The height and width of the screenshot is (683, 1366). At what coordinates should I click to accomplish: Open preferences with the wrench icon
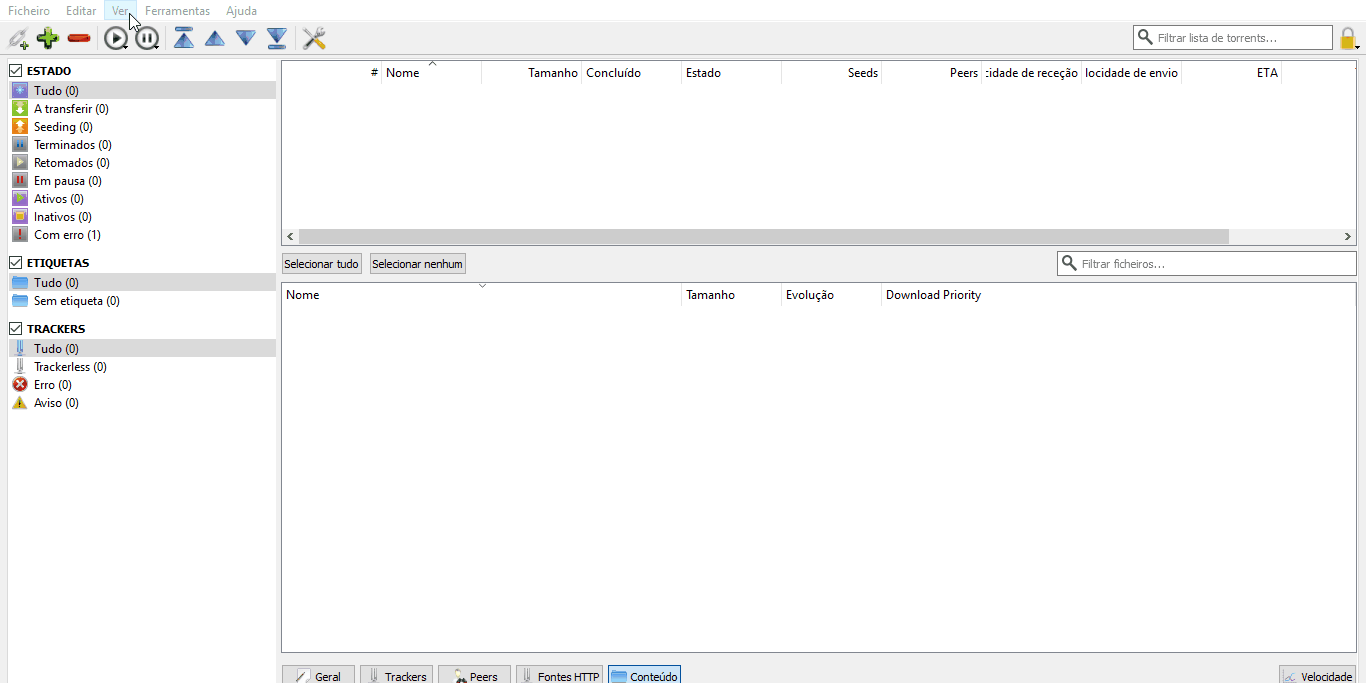coord(314,39)
